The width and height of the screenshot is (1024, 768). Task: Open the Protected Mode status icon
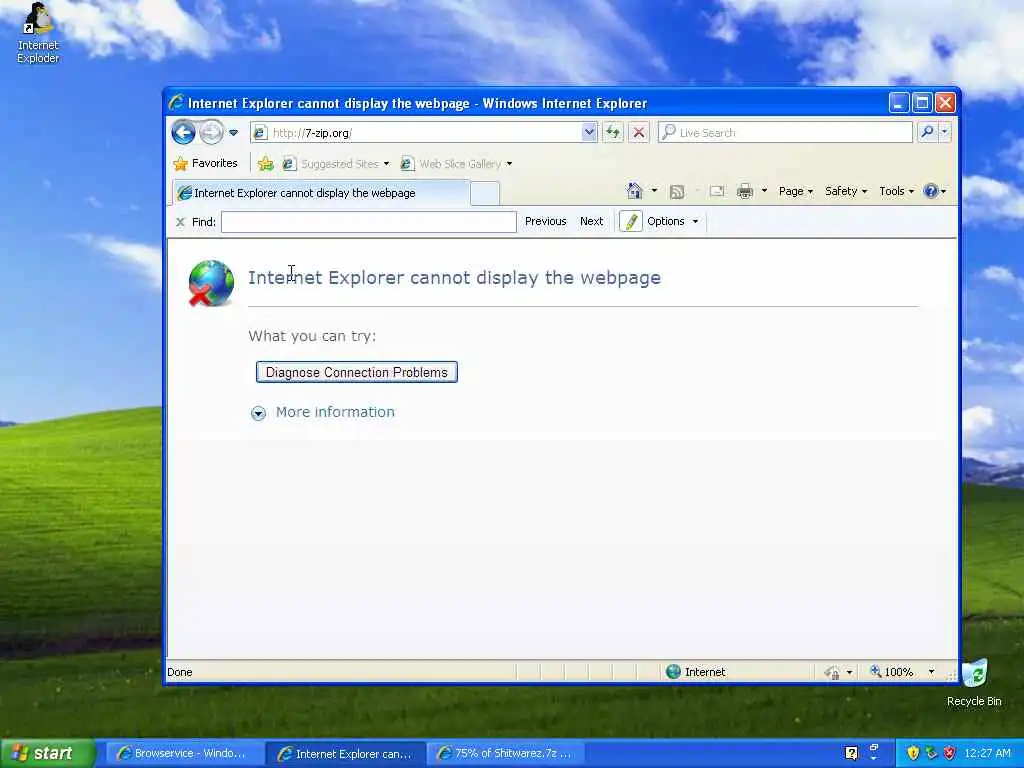(x=832, y=673)
